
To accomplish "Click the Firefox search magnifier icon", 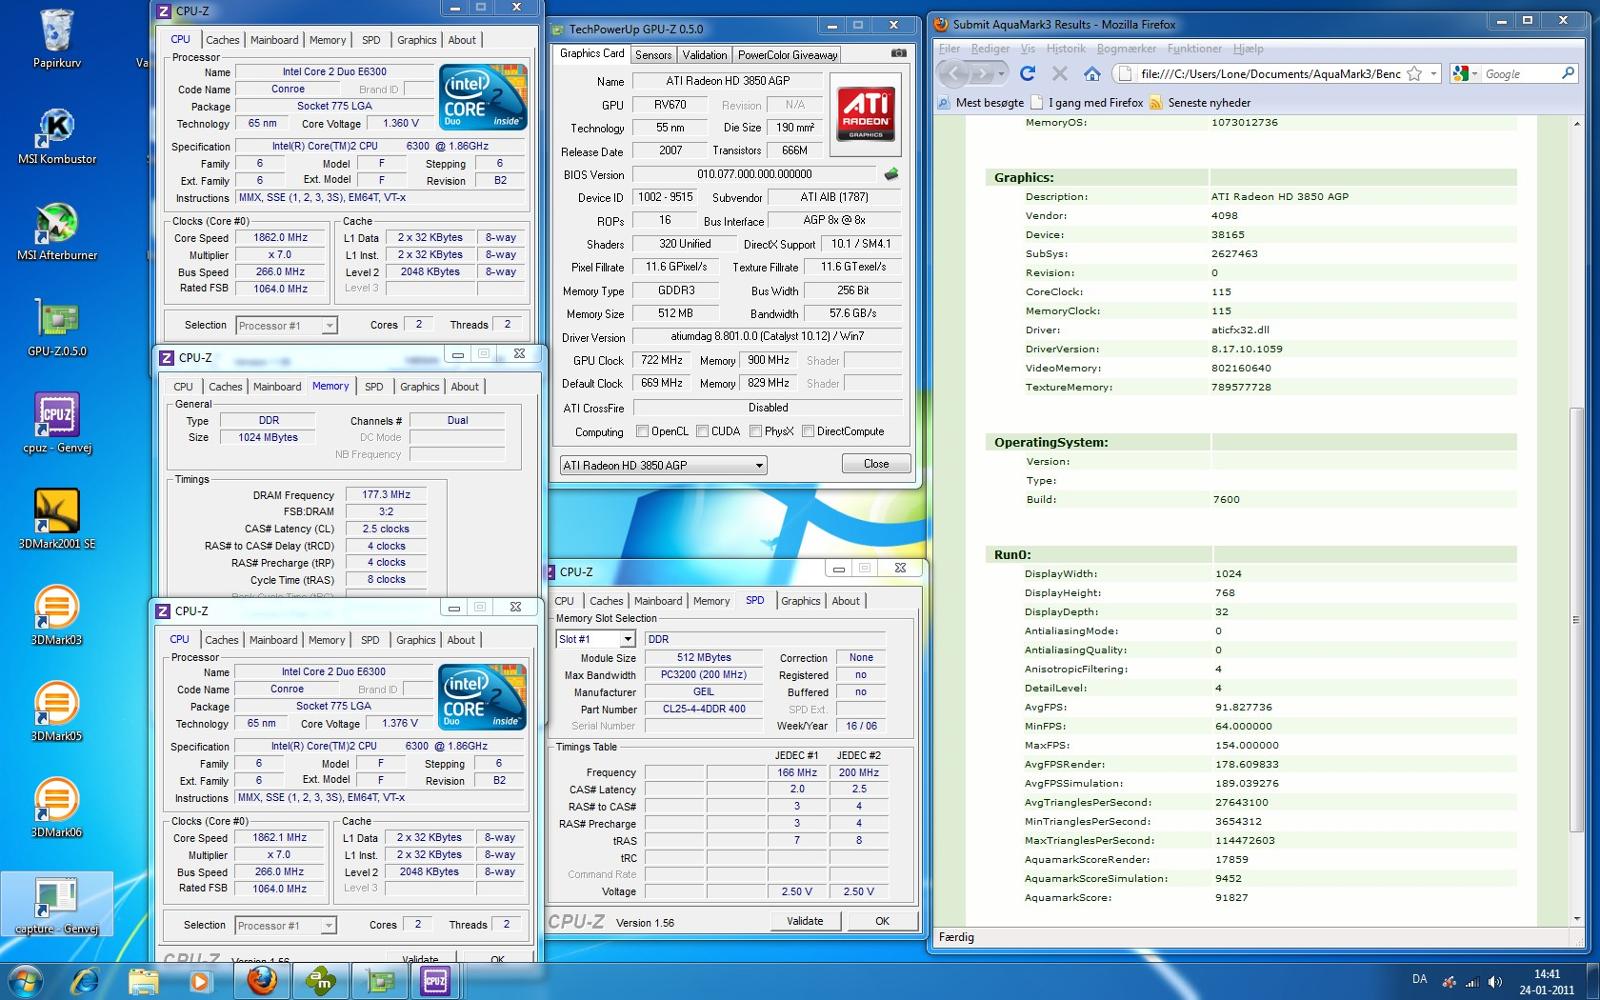I will 1567,73.
